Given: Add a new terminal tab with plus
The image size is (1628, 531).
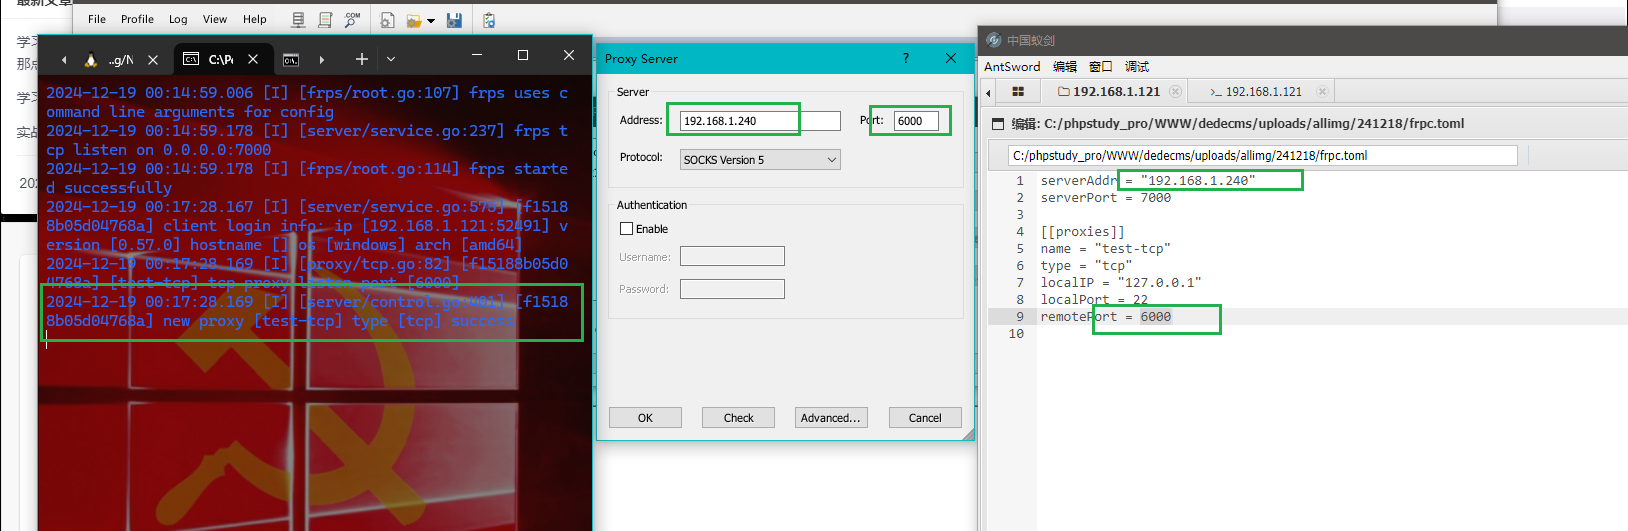Looking at the screenshot, I should (x=361, y=59).
